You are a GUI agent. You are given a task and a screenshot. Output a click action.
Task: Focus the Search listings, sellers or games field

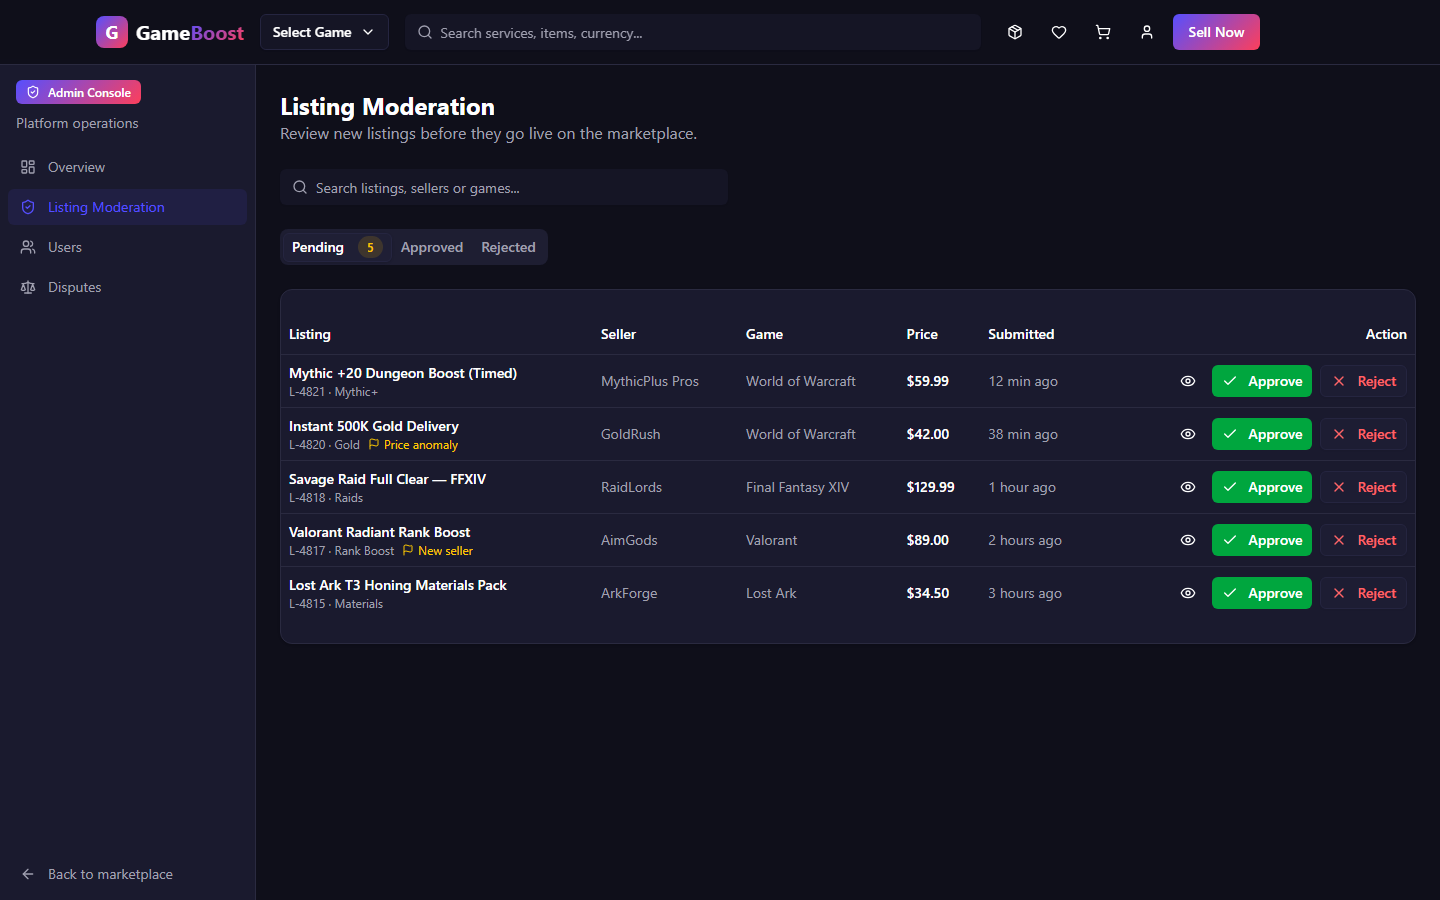coord(504,187)
